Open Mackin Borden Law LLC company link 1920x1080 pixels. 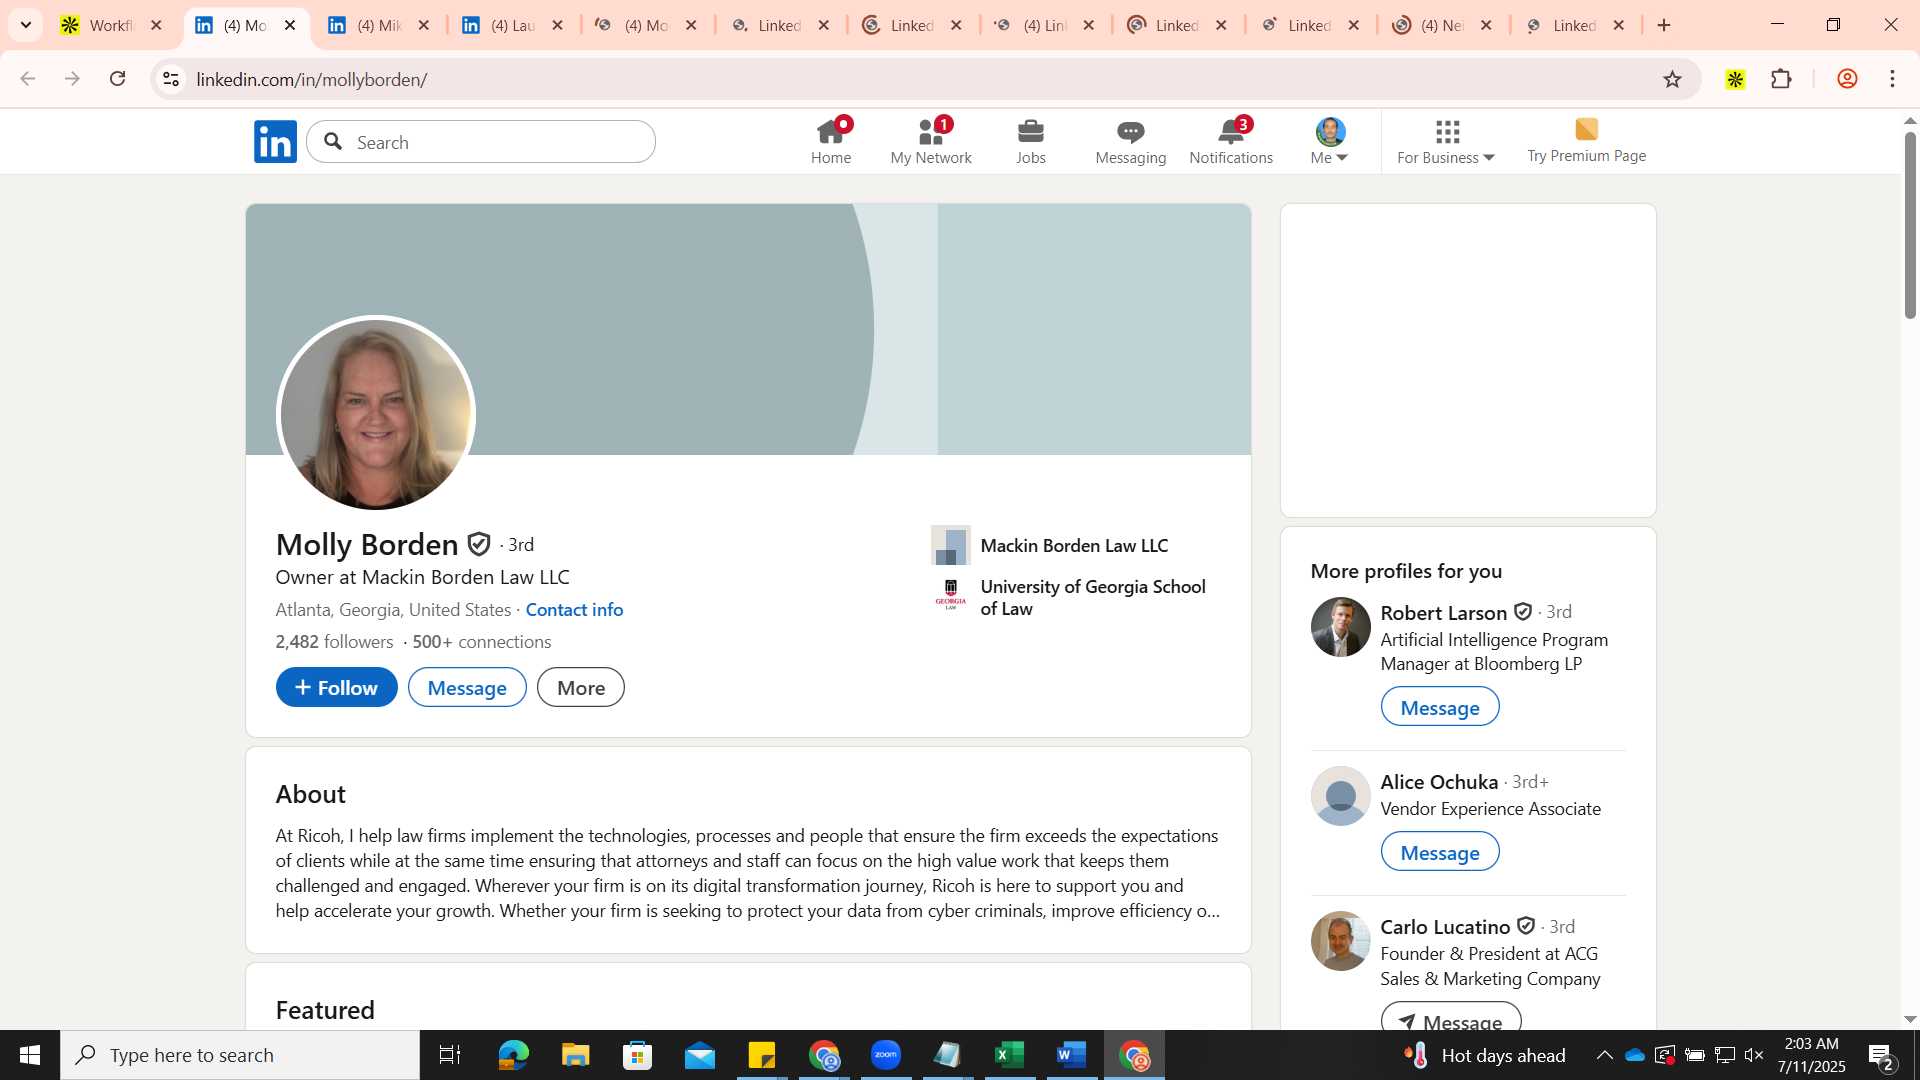coord(1074,546)
